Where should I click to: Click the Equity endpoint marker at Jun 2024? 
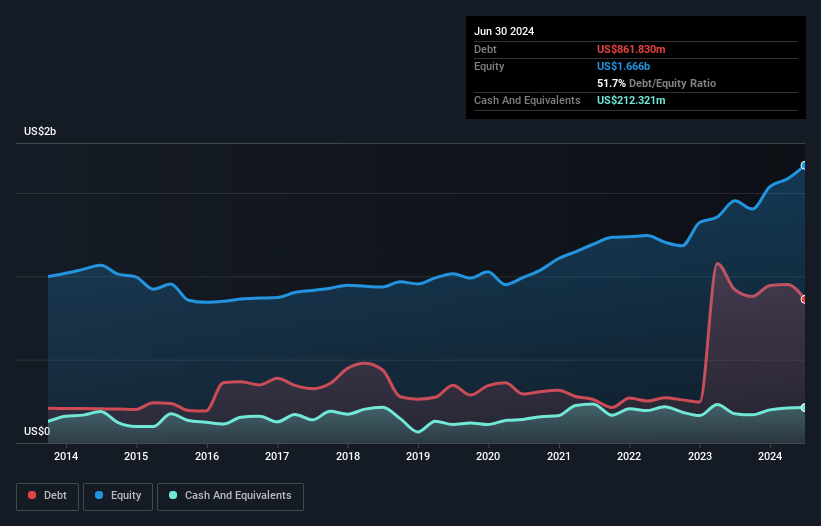(x=804, y=165)
